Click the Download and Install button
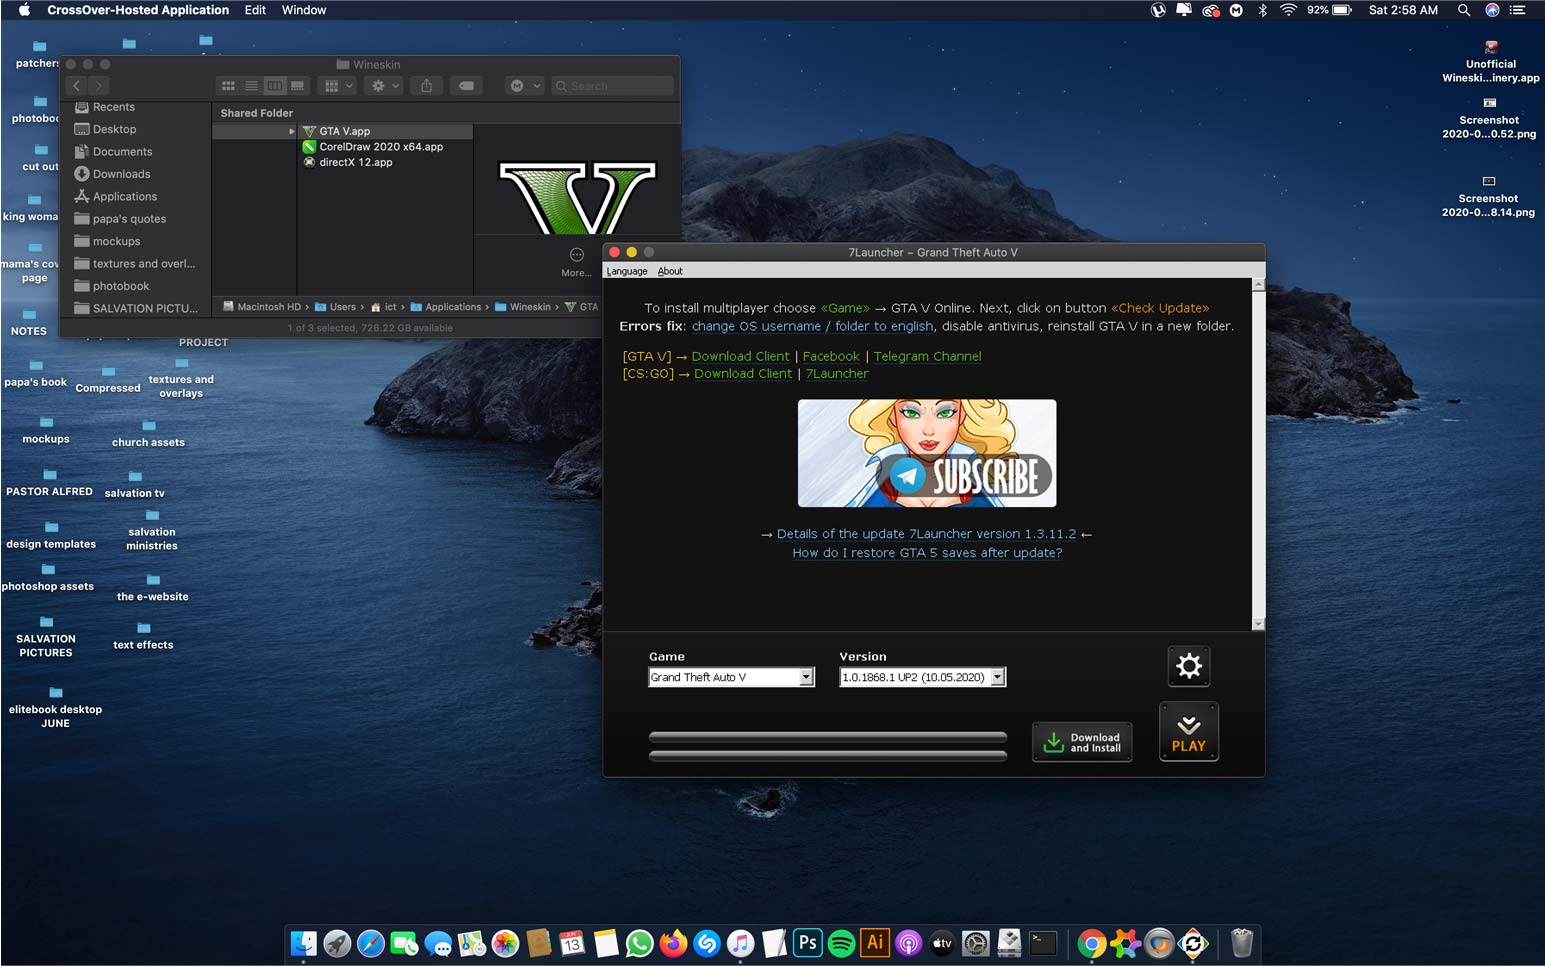This screenshot has height=966, width=1545. point(1082,742)
